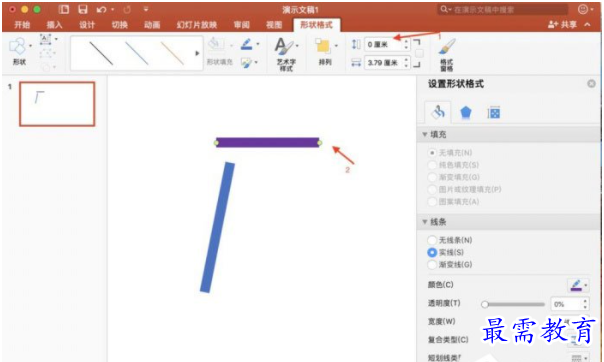Open the line color (颜色) swatch picker
The image size is (604, 362).
pos(578,285)
